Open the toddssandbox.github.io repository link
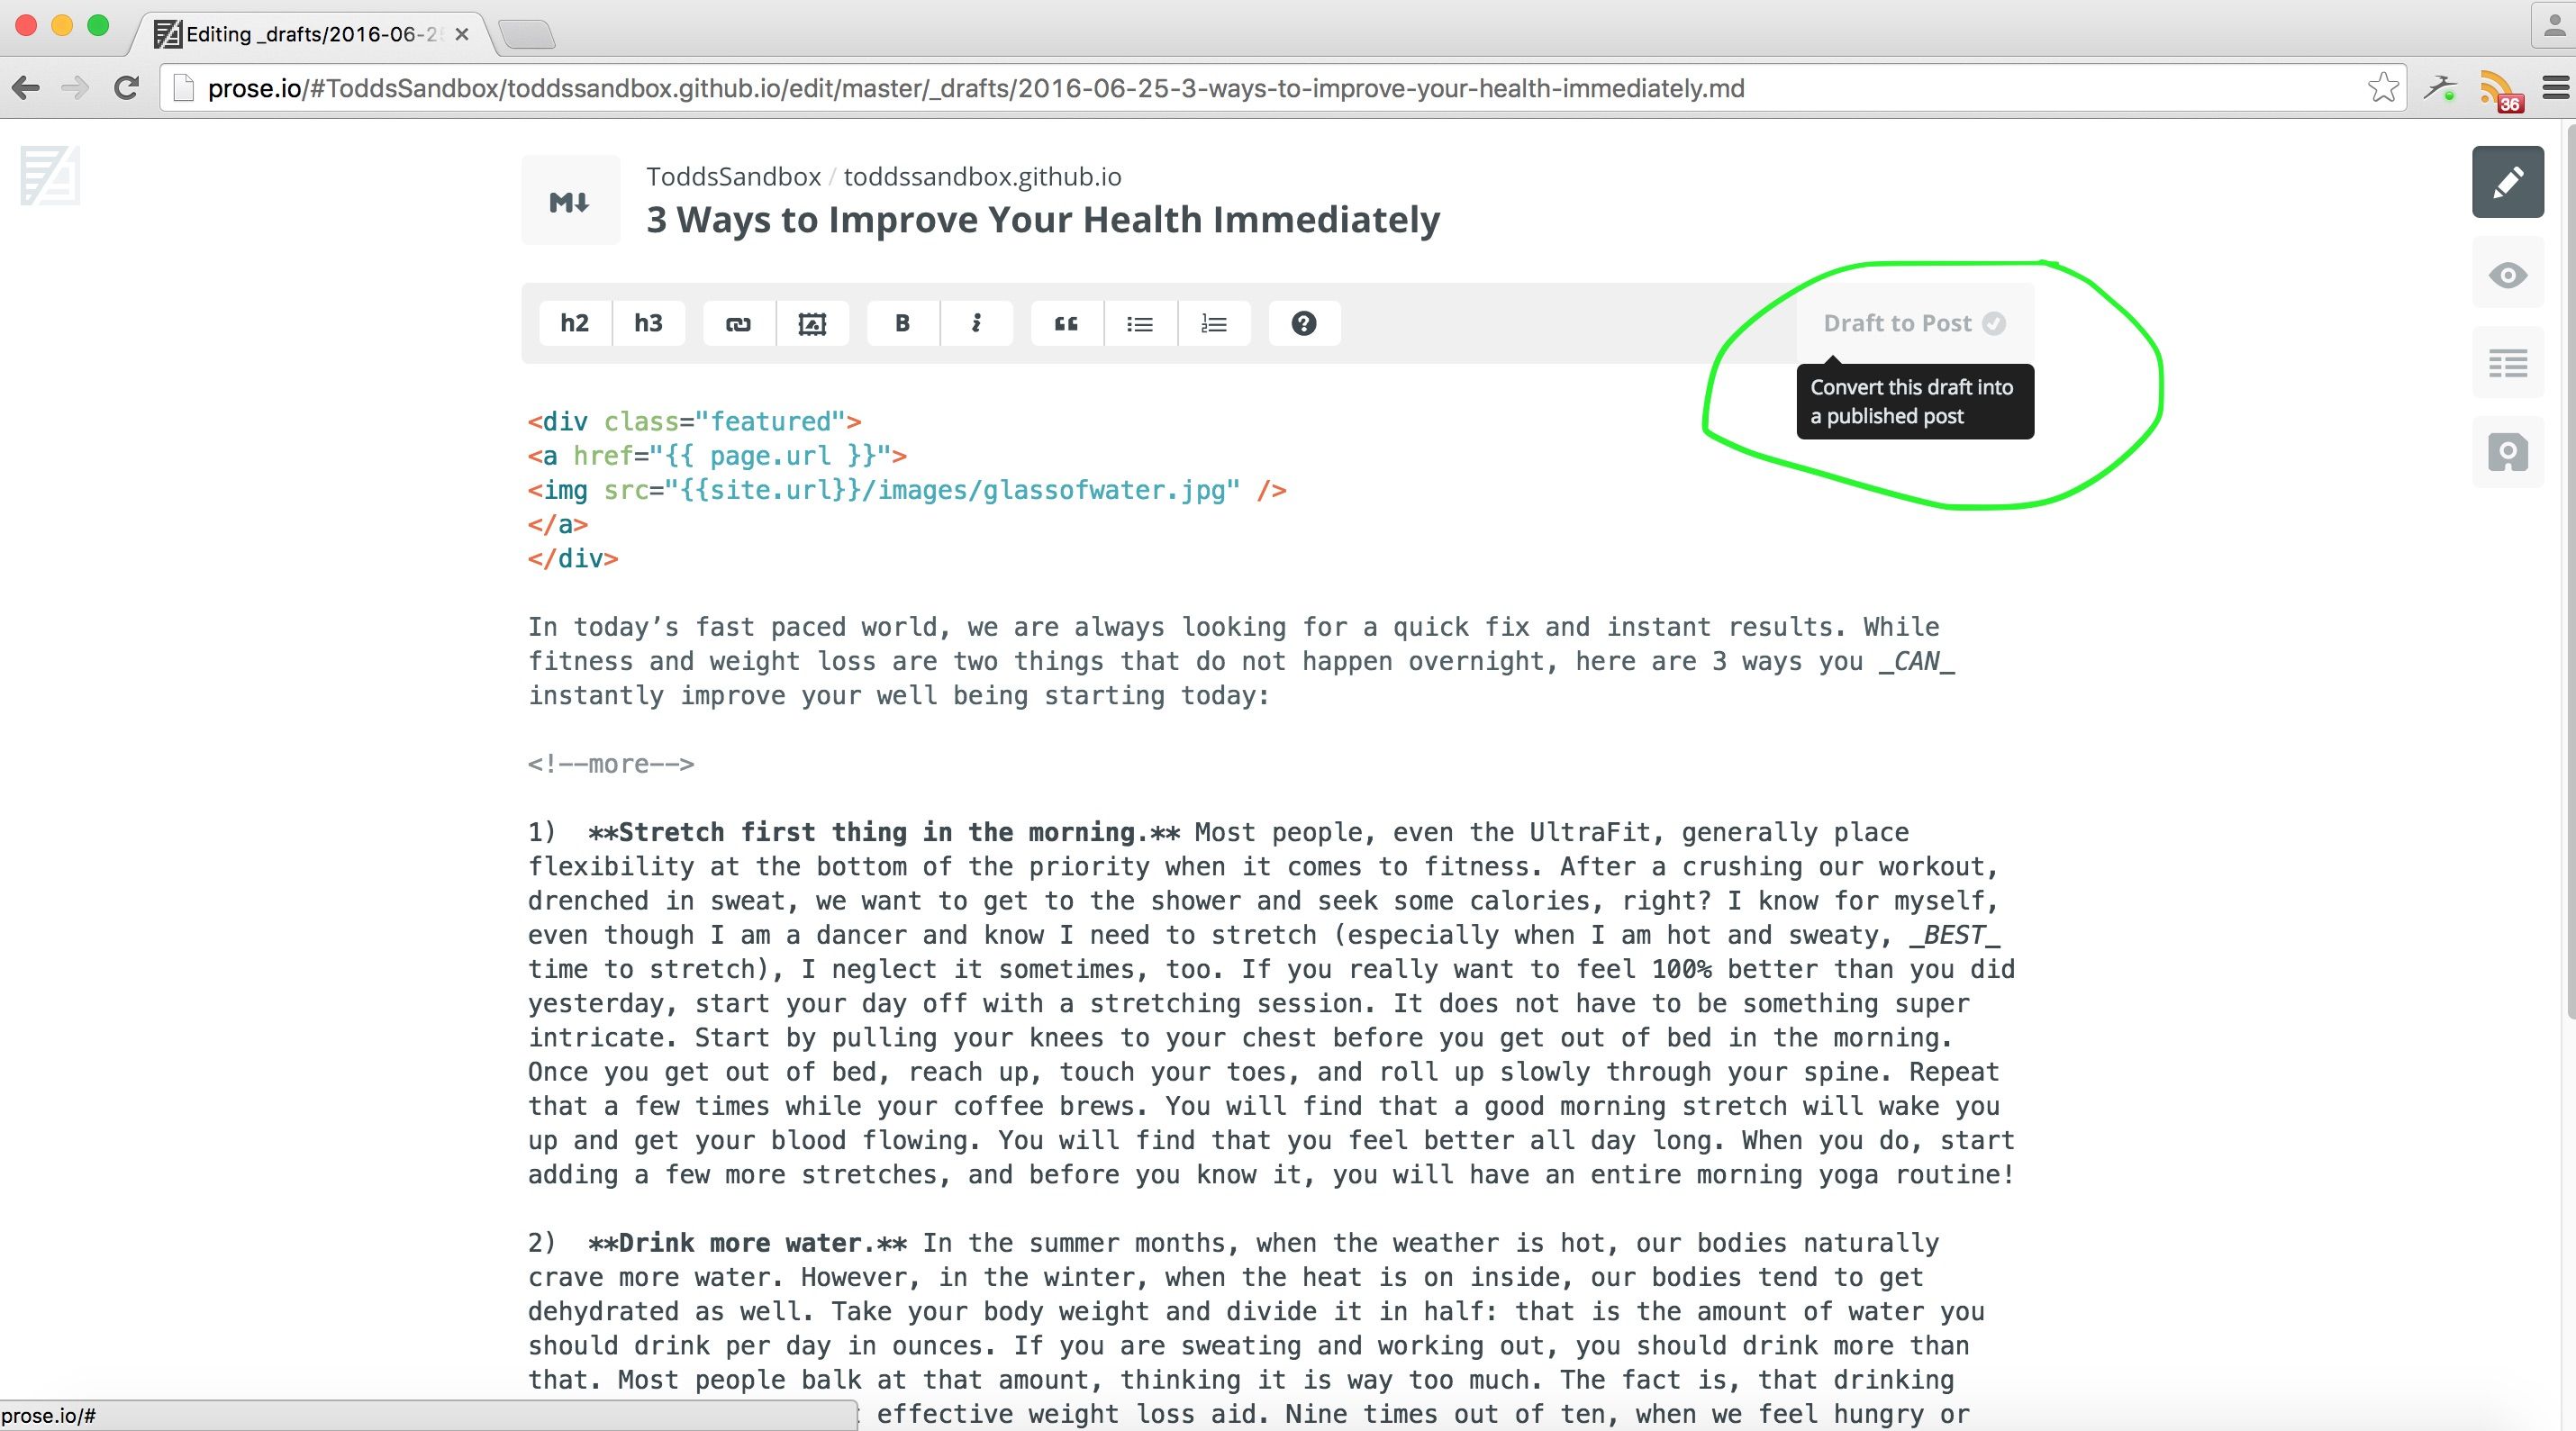Image resolution: width=2576 pixels, height=1431 pixels. click(982, 176)
